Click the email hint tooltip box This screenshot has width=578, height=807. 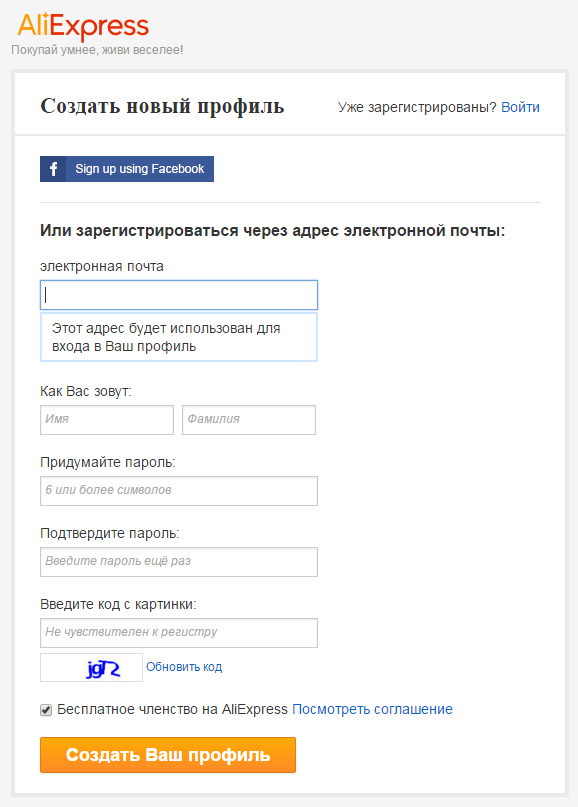179,337
